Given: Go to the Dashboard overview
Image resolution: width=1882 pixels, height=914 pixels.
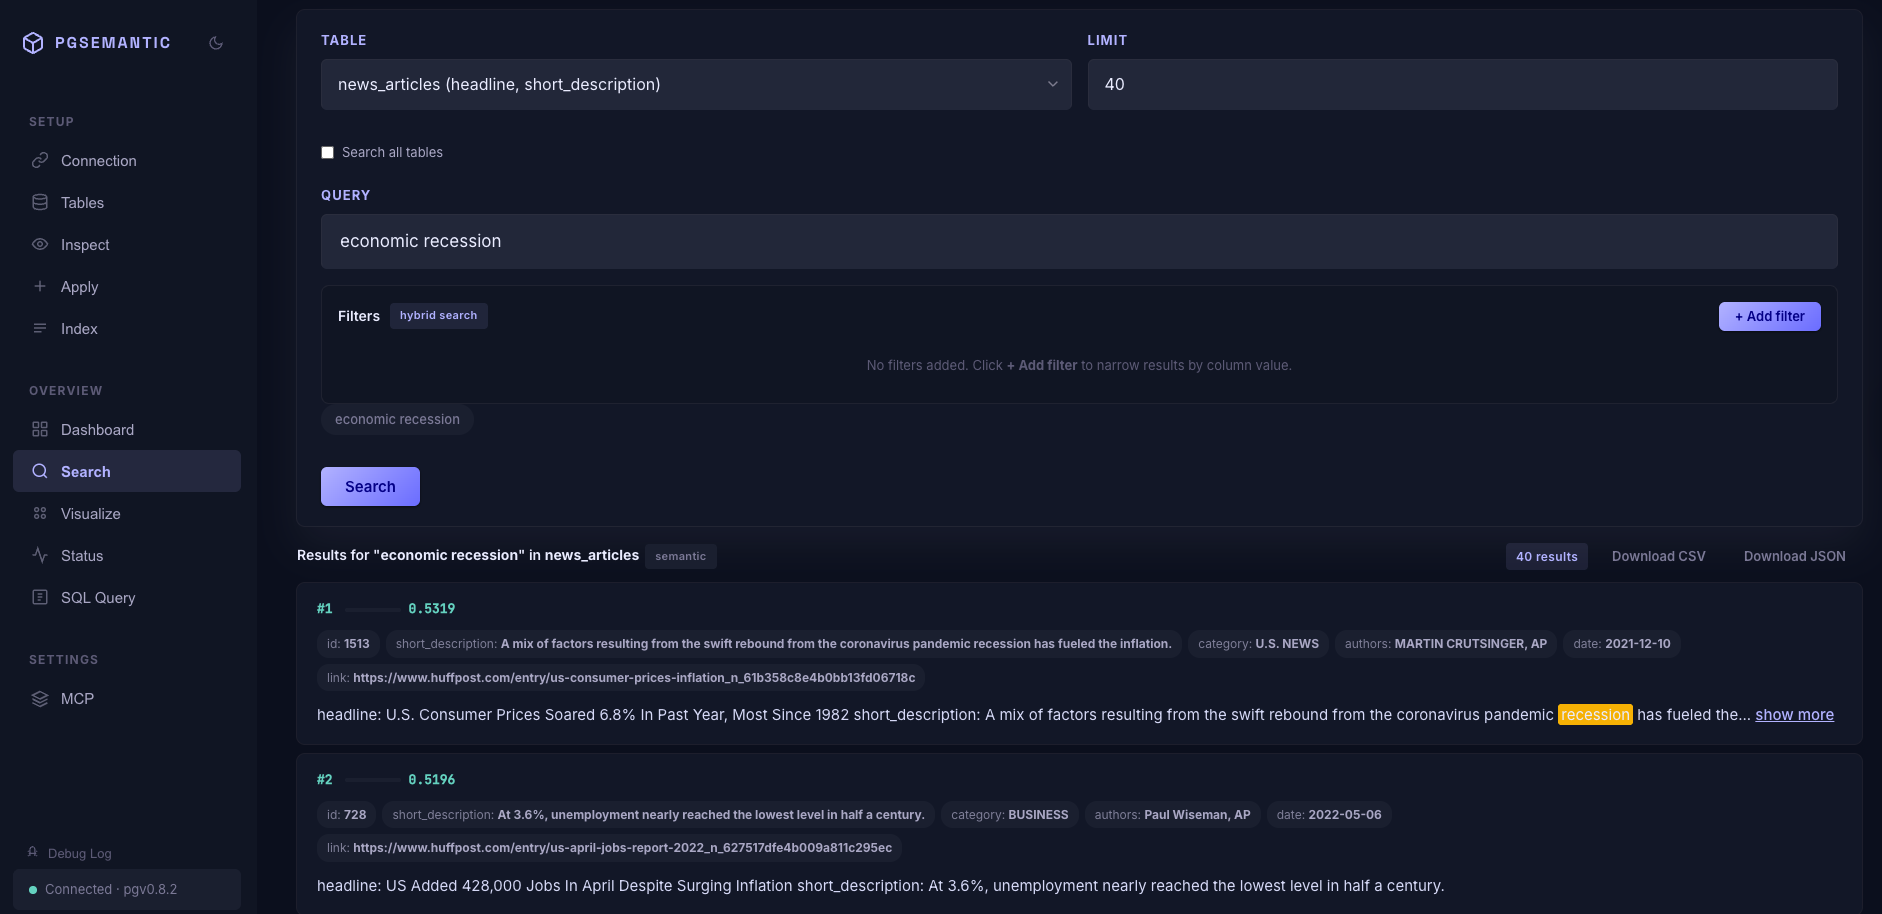Looking at the screenshot, I should pyautogui.click(x=97, y=429).
